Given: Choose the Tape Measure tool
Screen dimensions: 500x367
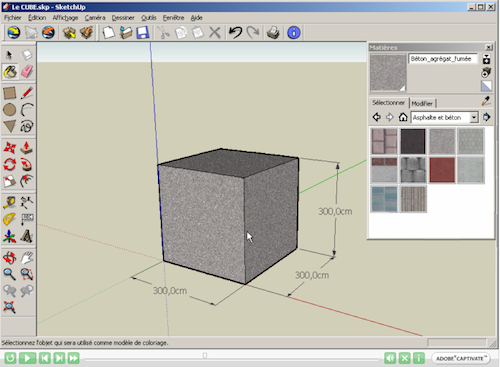Looking at the screenshot, I should 9,202.
